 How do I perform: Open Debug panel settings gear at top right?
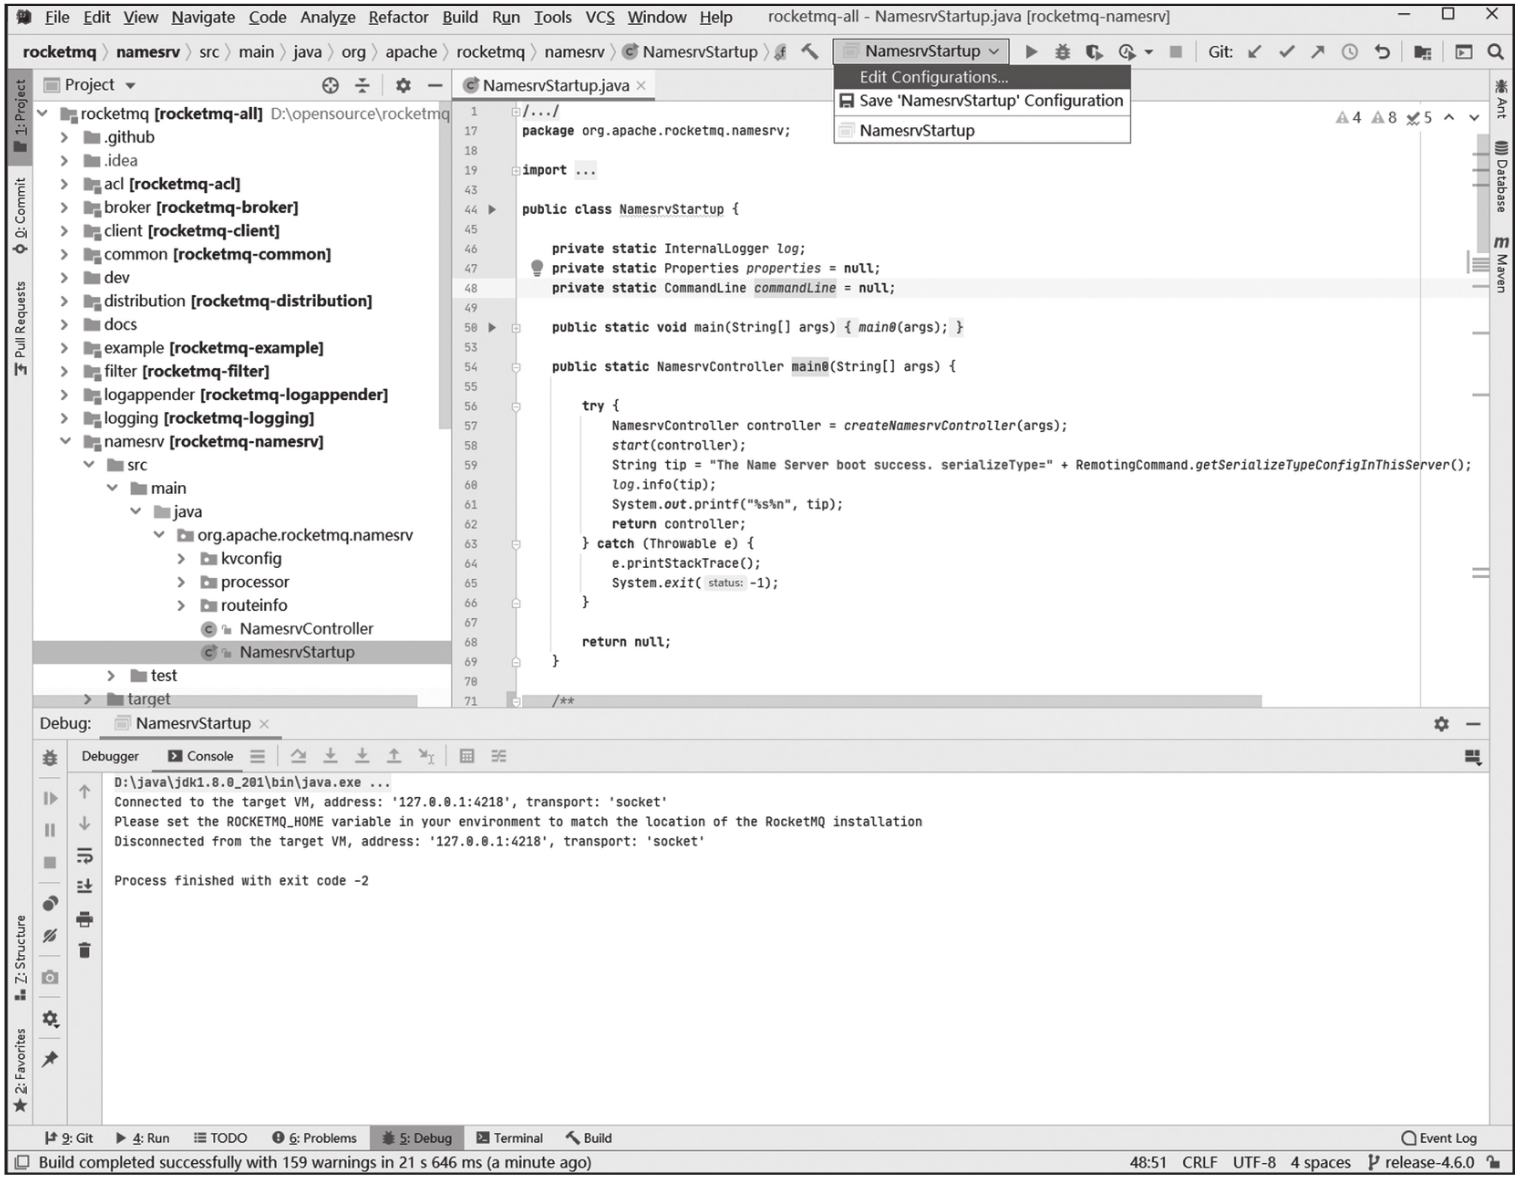[1441, 723]
